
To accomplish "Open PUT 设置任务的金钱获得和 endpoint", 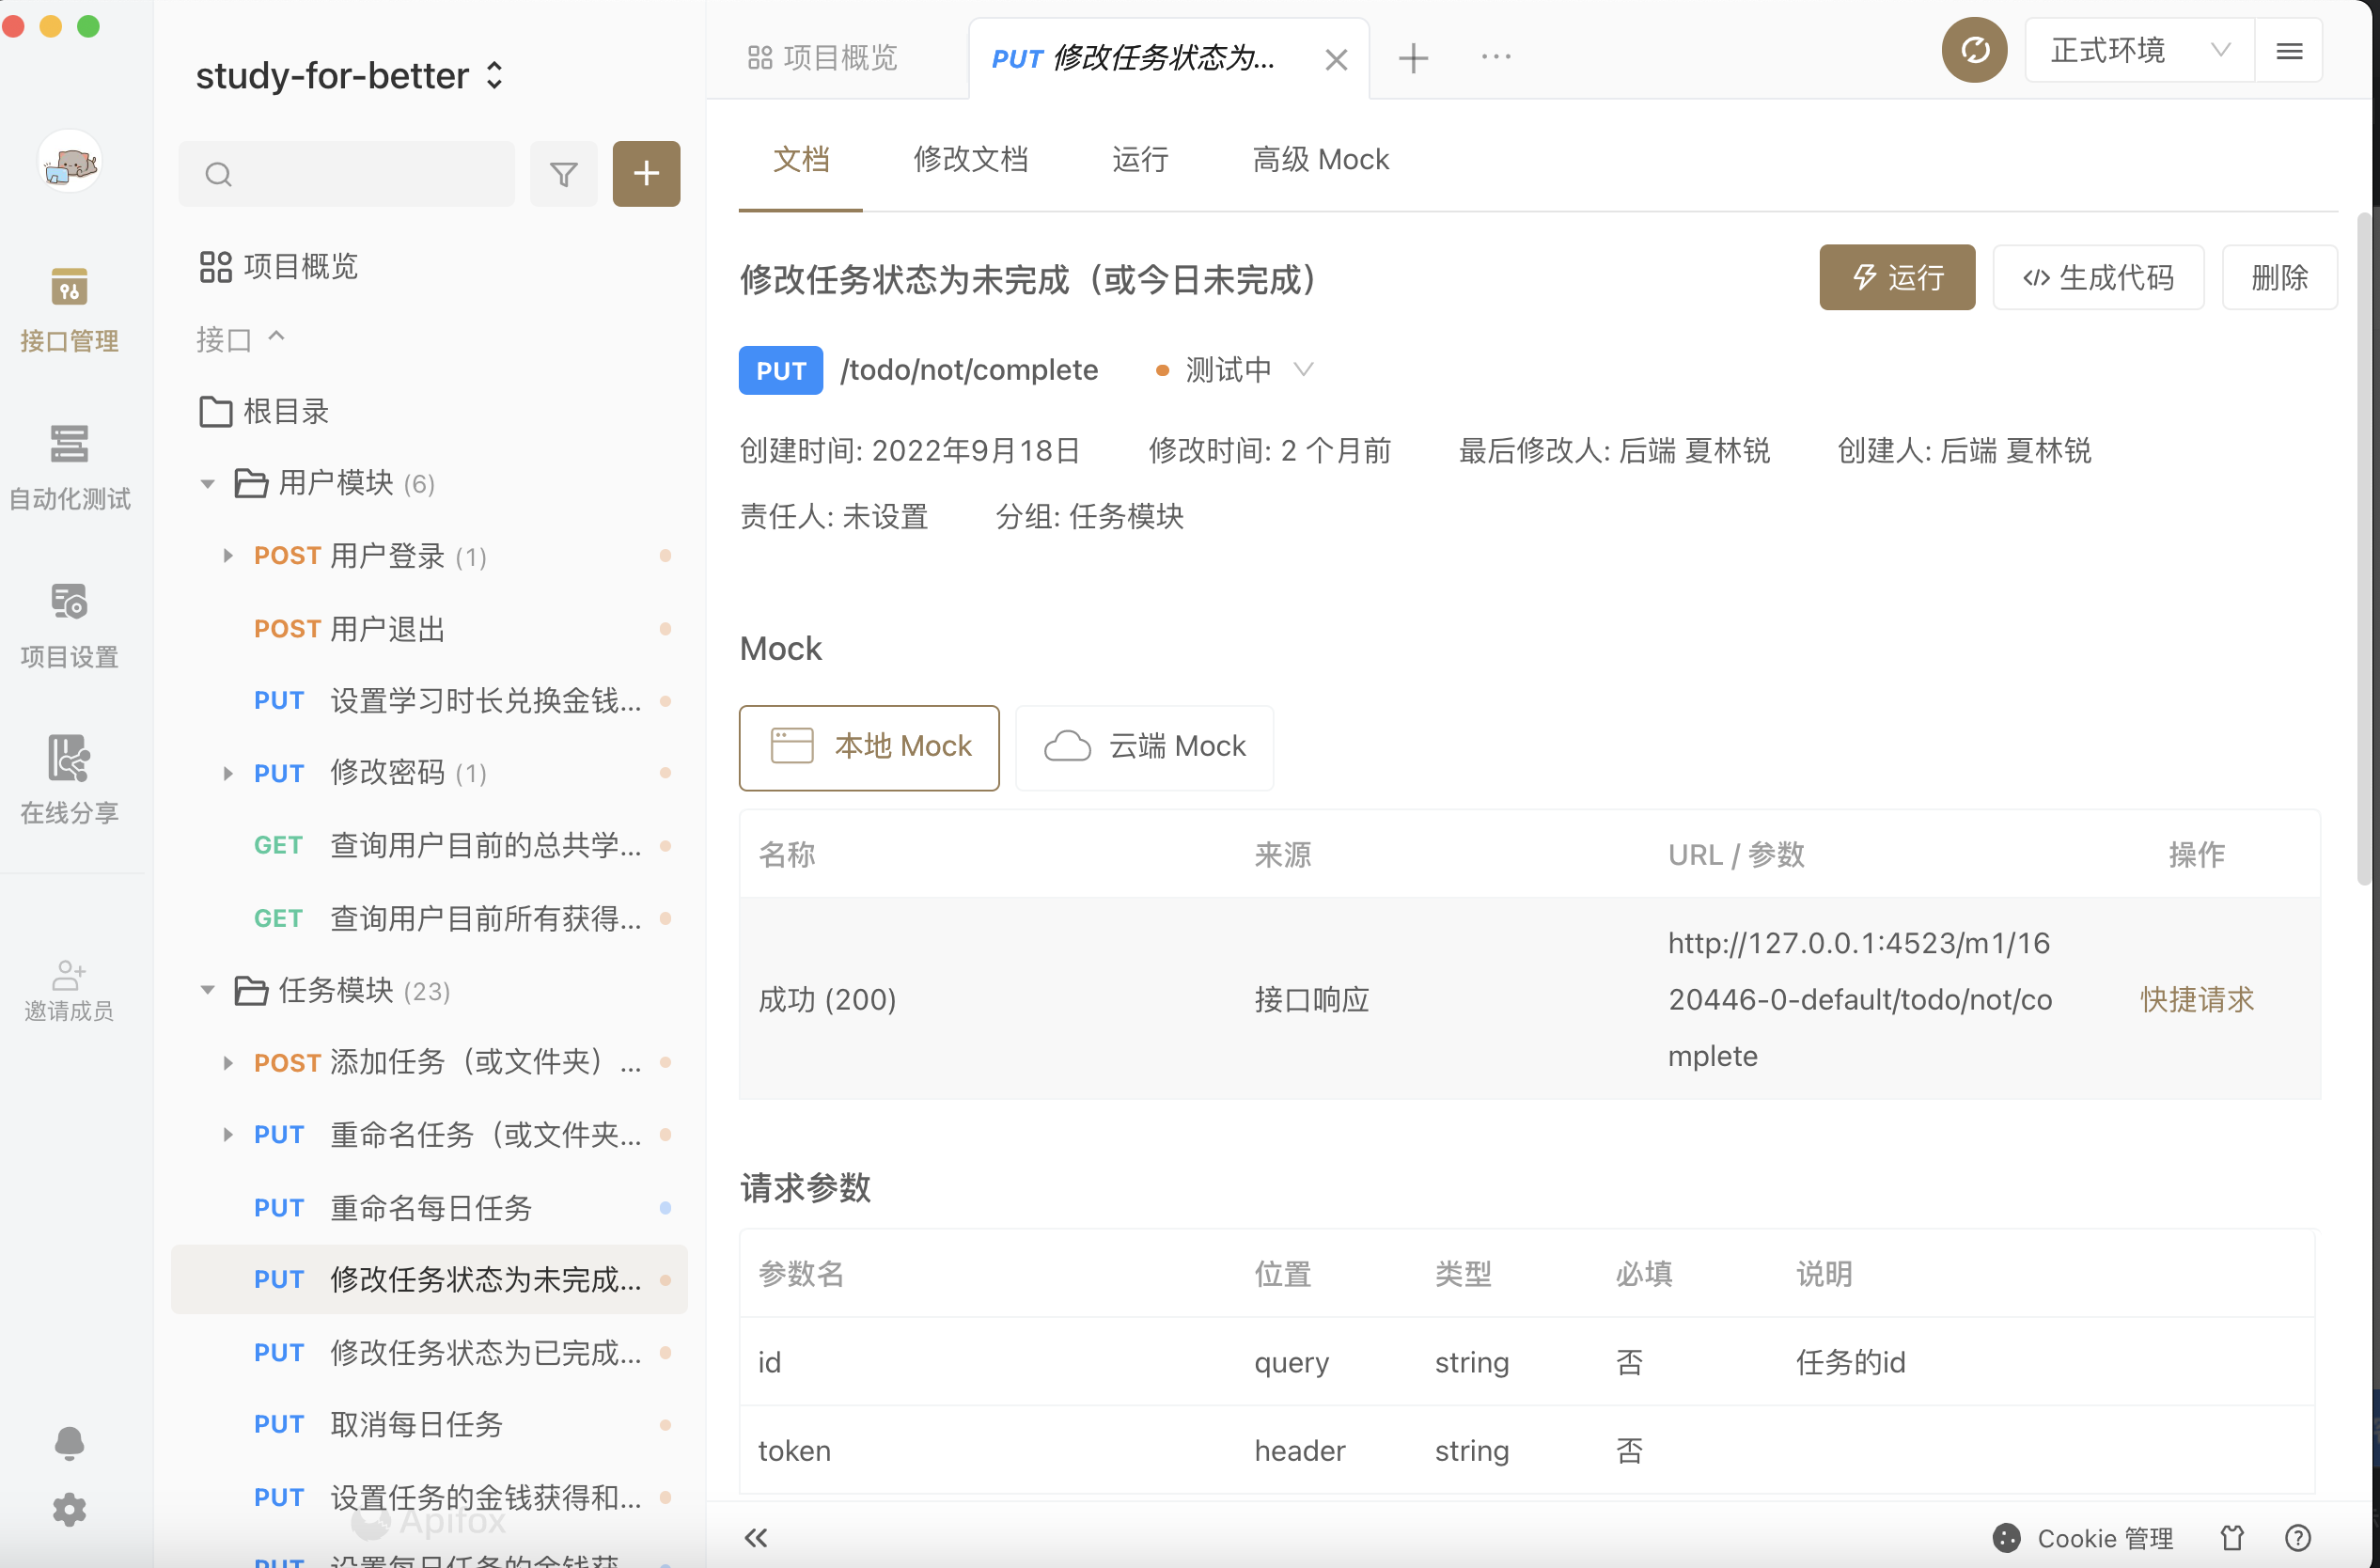I will pyautogui.click(x=430, y=1497).
